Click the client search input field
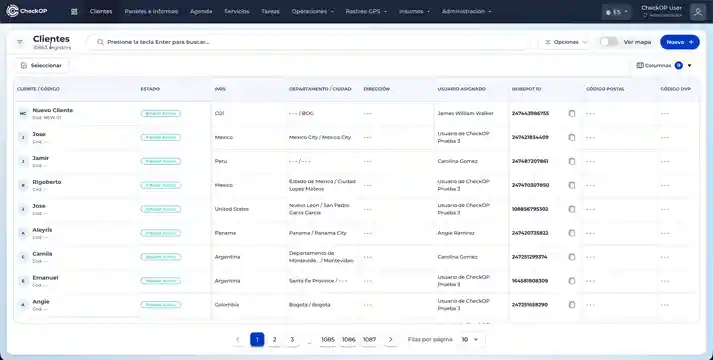713x360 pixels. tap(309, 42)
